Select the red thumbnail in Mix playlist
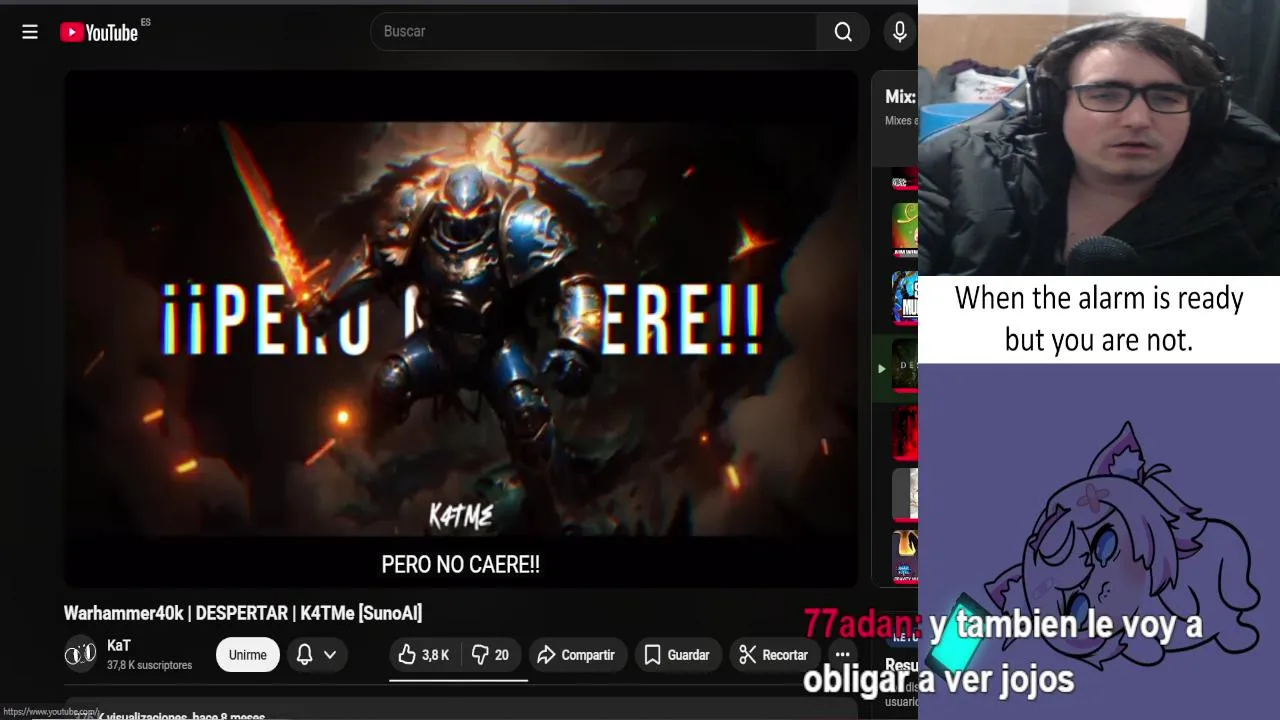The width and height of the screenshot is (1280, 720). (x=905, y=433)
